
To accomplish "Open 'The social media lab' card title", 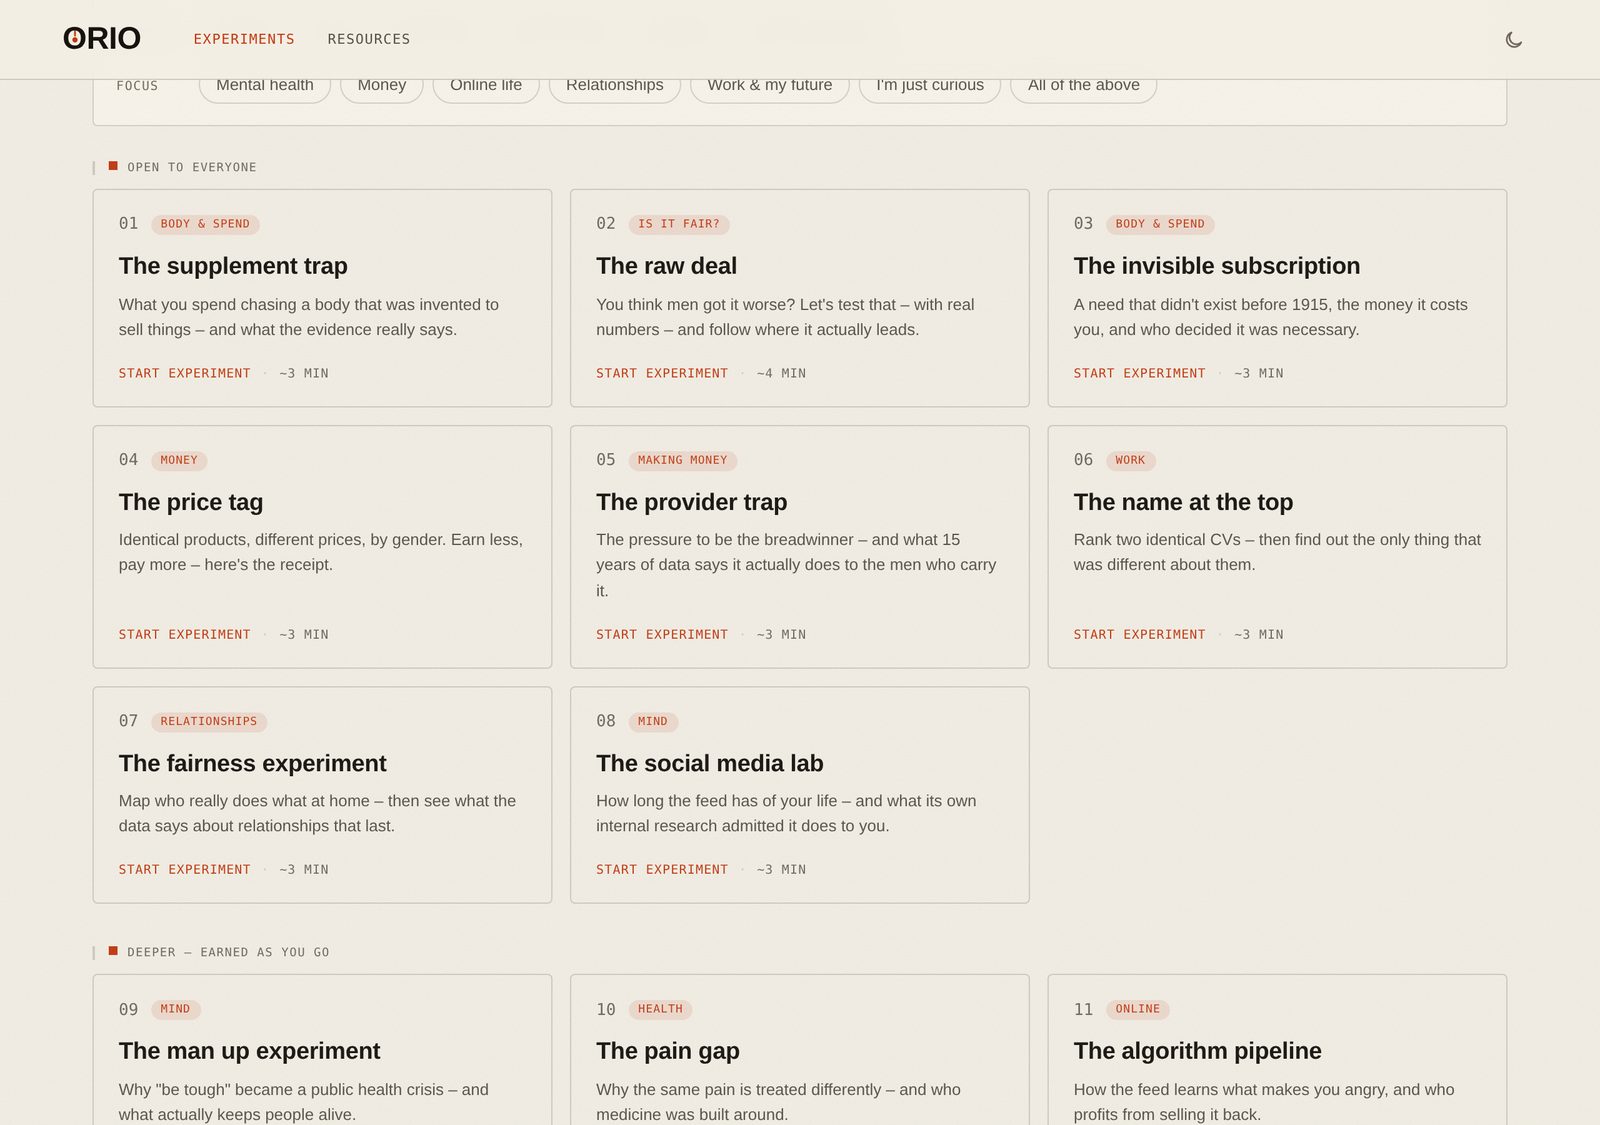I will (x=710, y=763).
